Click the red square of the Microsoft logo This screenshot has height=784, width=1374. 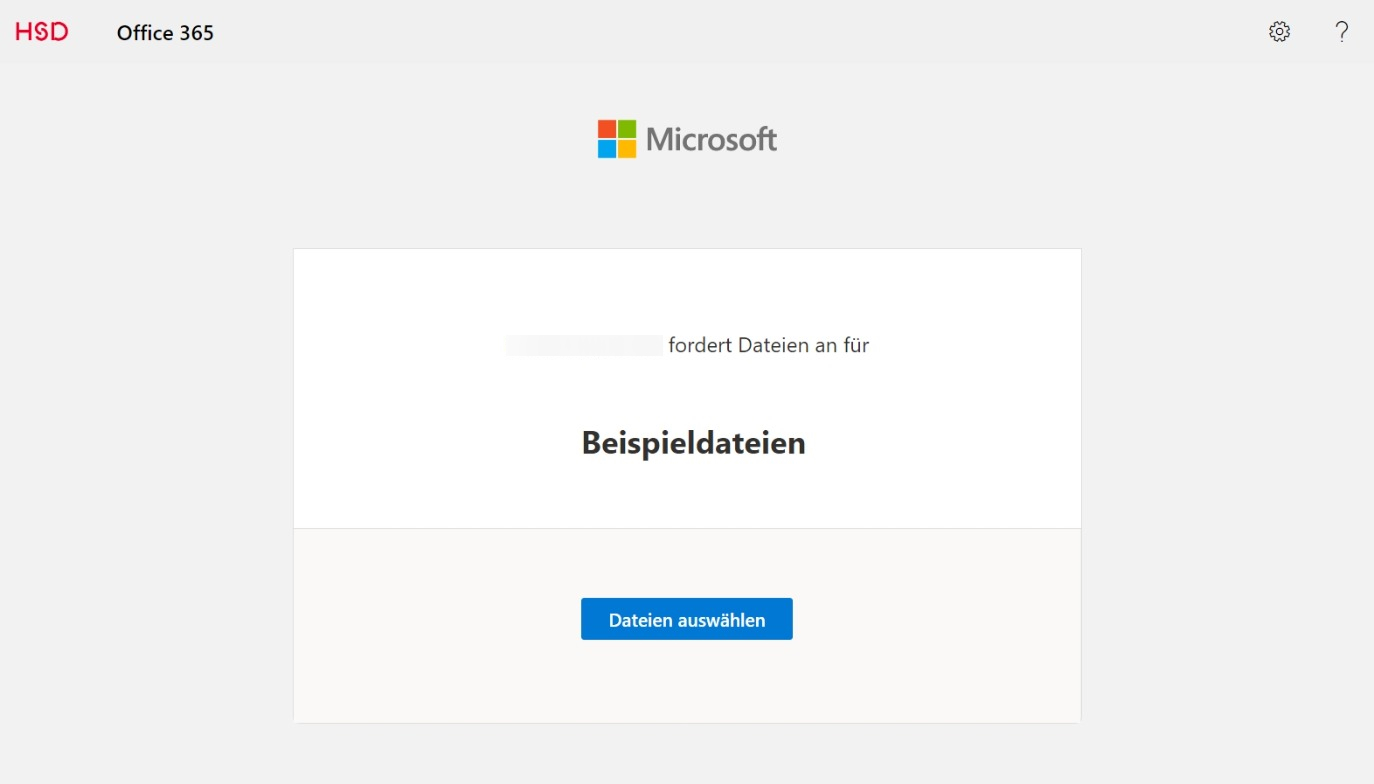pos(607,129)
